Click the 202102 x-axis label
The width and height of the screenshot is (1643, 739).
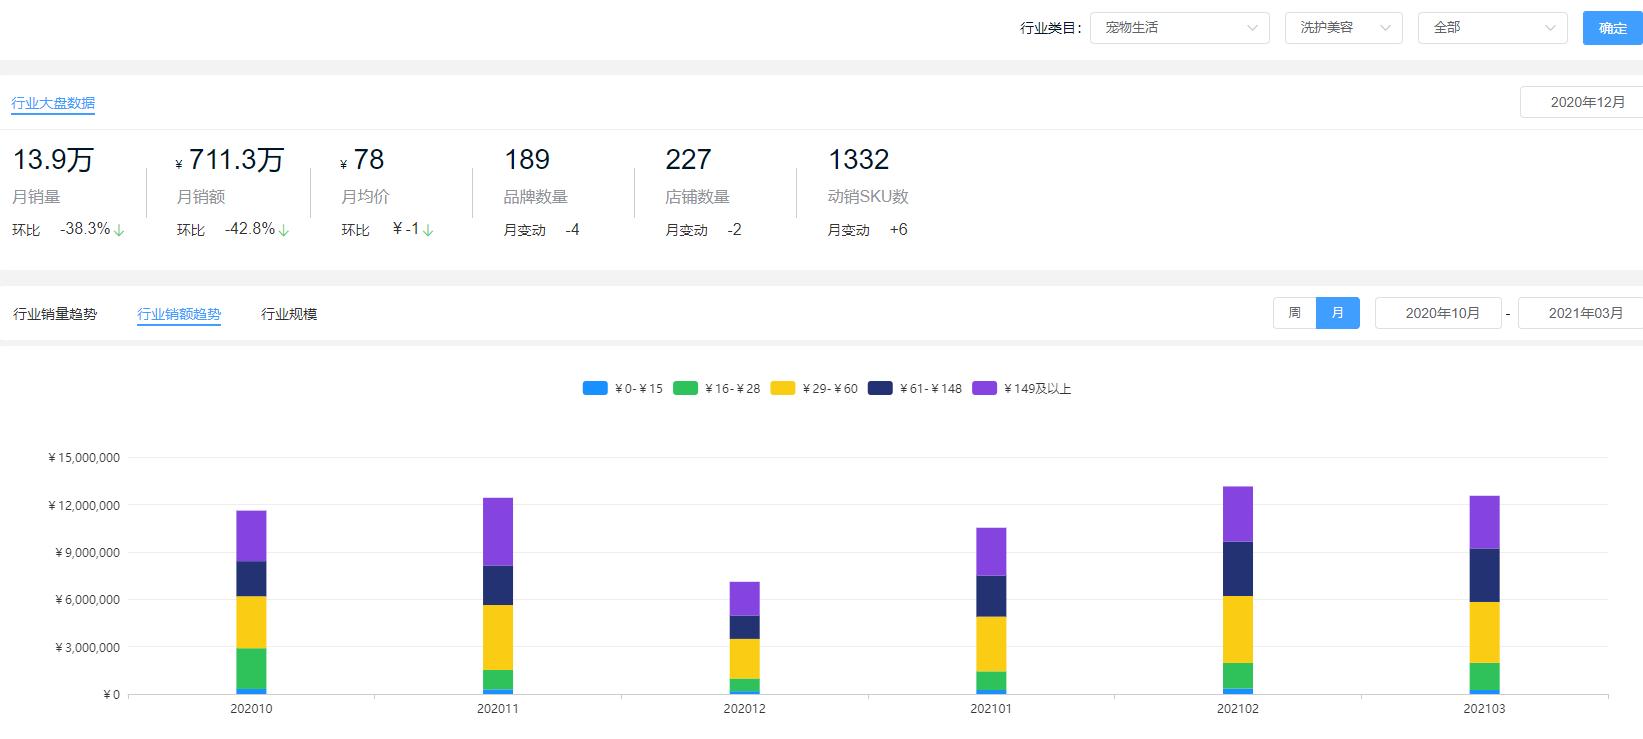[1238, 708]
